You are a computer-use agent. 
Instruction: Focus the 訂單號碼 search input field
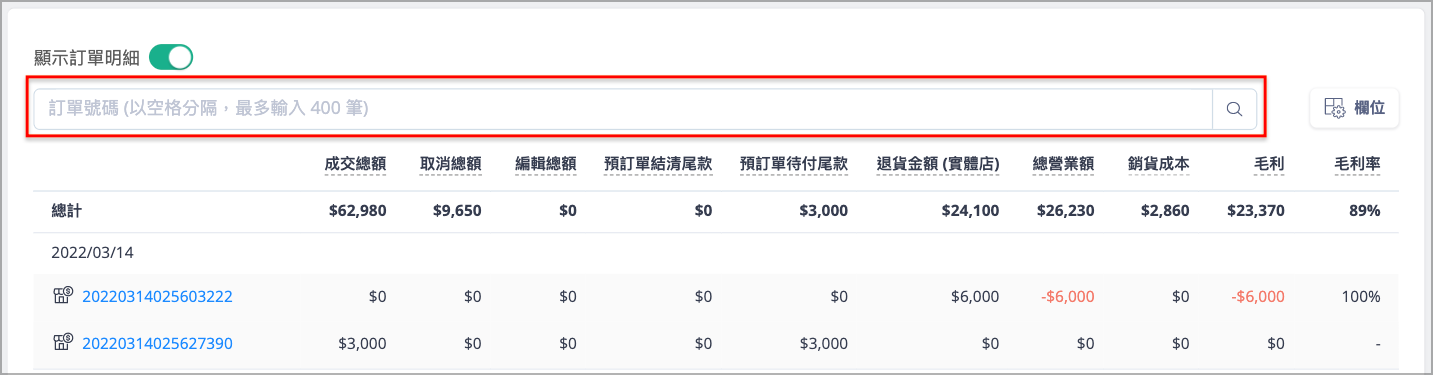[623, 109]
